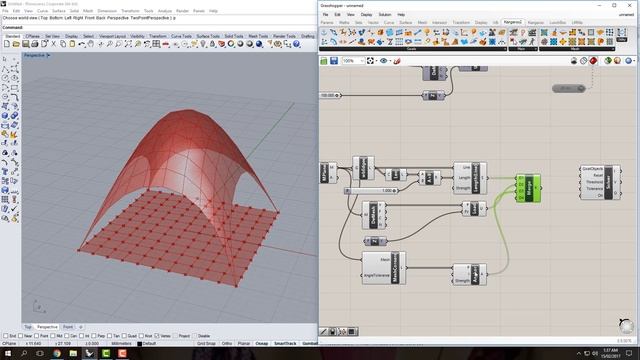
Task: Click the light bulb icon in Kangaroo2 Goals
Action: click(427, 33)
